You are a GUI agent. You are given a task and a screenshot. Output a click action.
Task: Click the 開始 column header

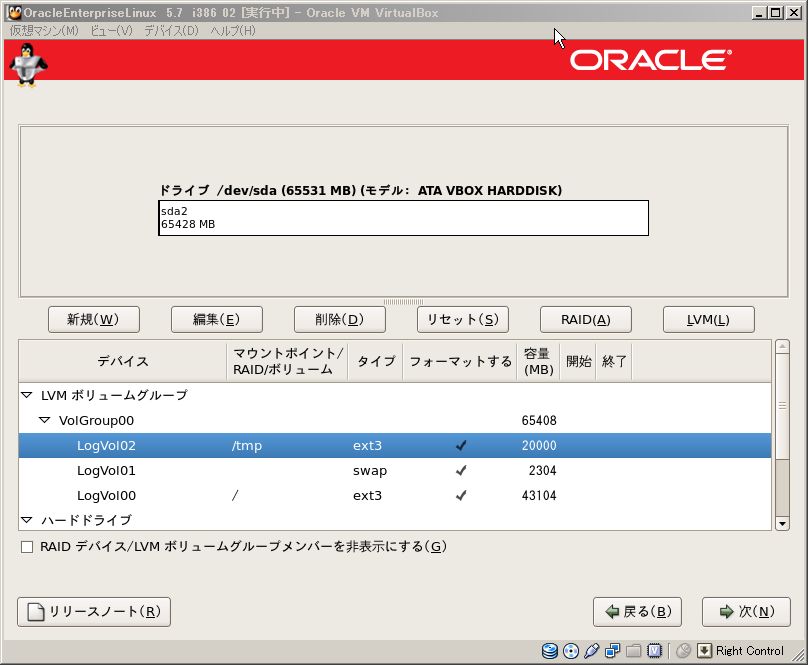(x=578, y=361)
